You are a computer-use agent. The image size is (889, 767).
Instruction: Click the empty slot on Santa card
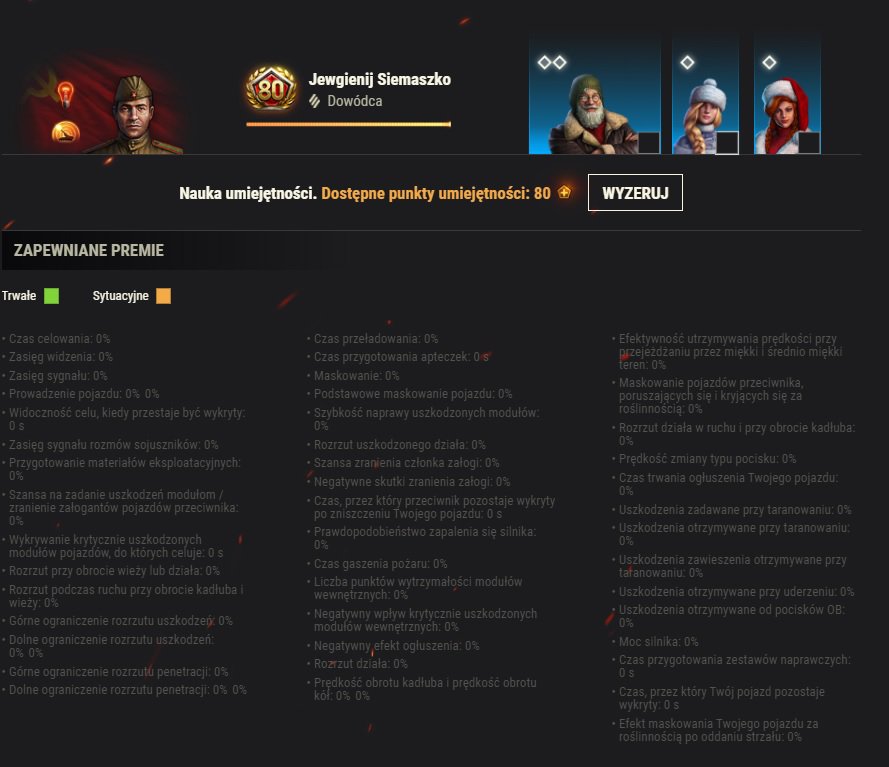coord(649,142)
